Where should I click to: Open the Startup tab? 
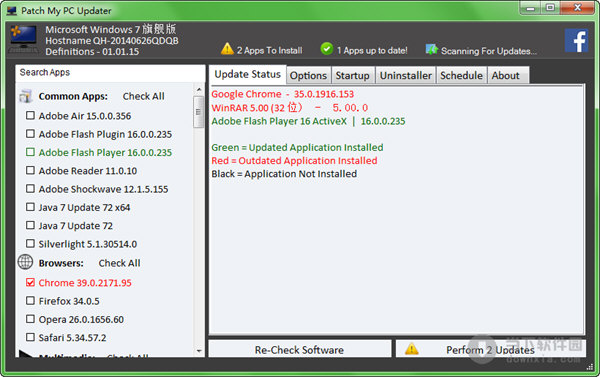[352, 75]
